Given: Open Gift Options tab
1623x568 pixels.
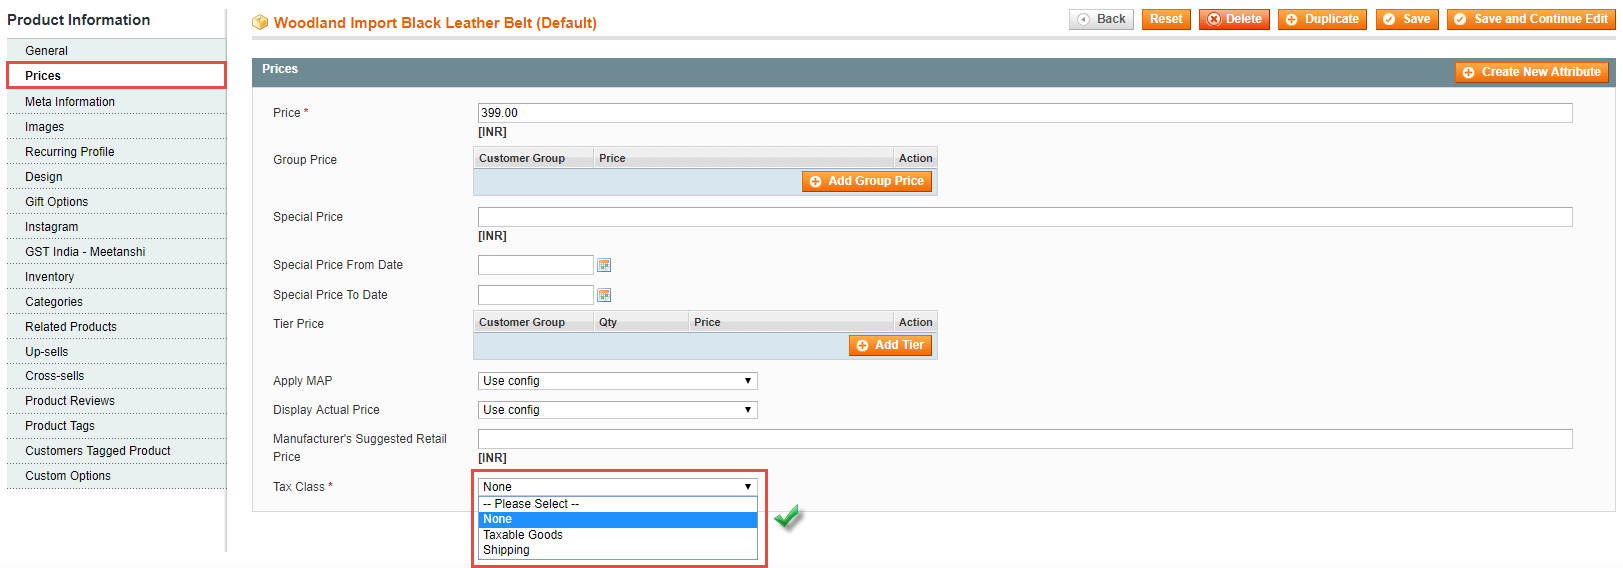Looking at the screenshot, I should tap(116, 202).
